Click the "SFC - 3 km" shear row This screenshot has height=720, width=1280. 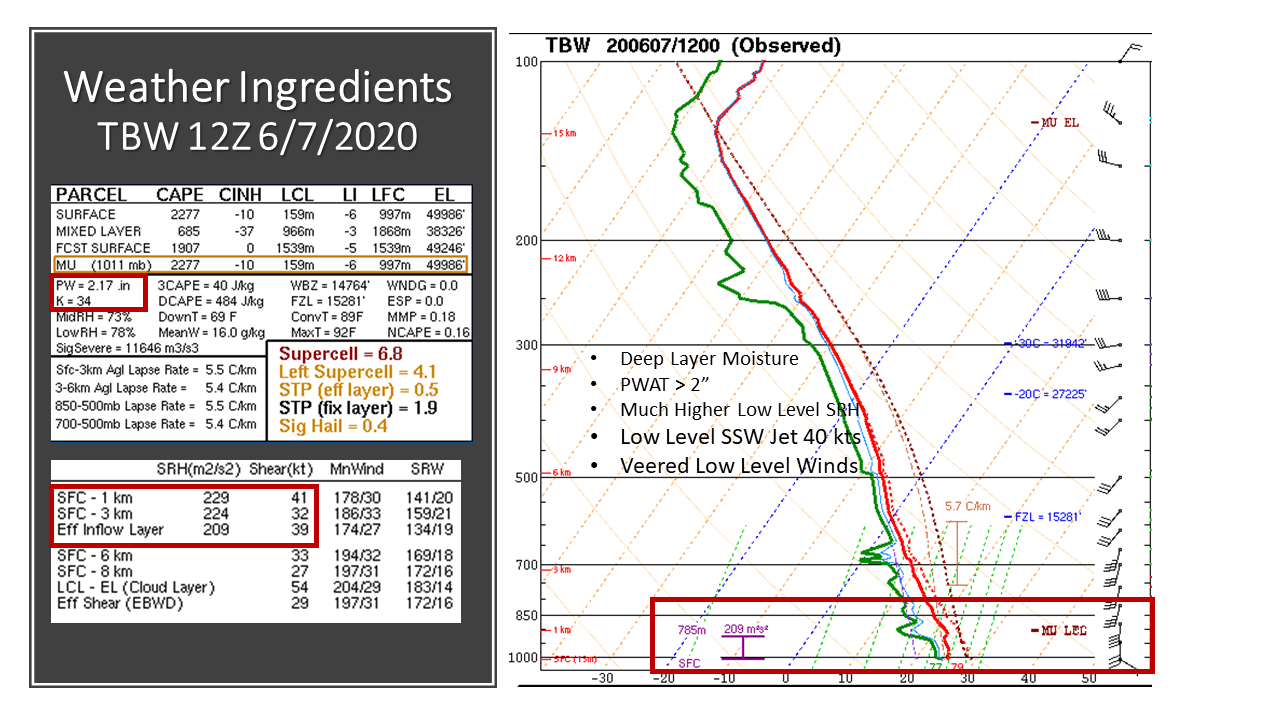[256, 514]
